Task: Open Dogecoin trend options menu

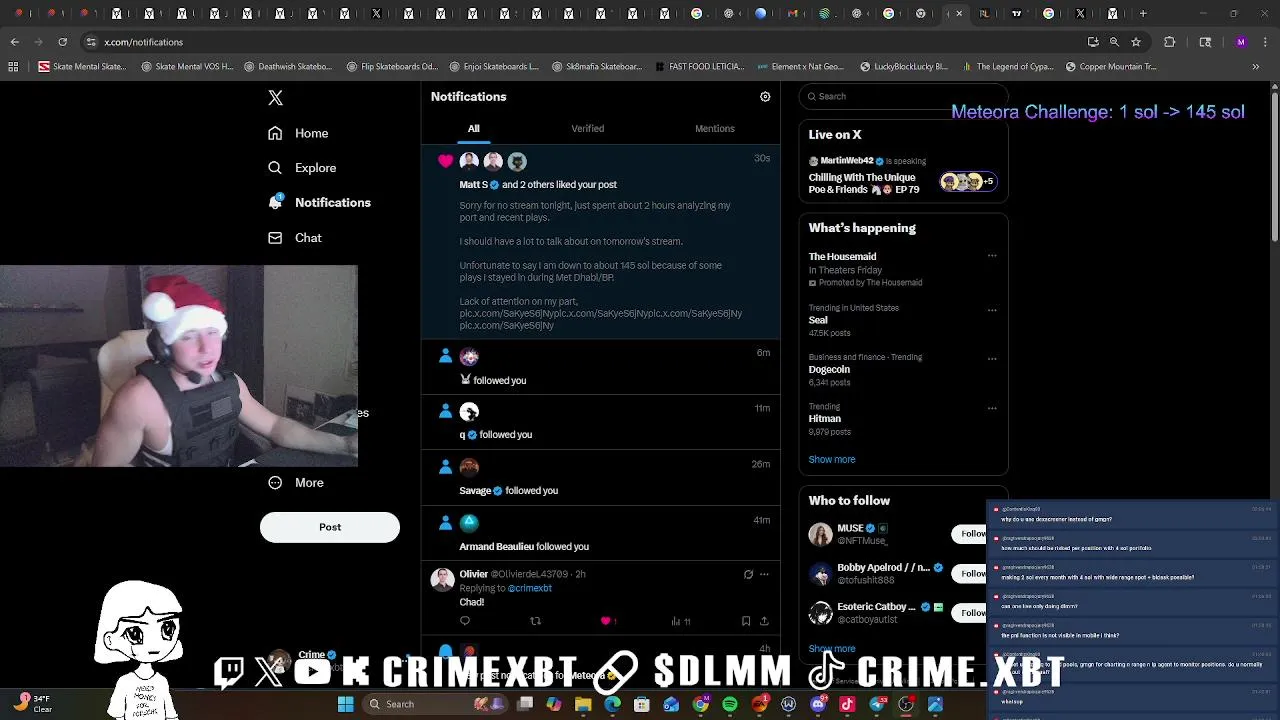Action: click(x=992, y=359)
